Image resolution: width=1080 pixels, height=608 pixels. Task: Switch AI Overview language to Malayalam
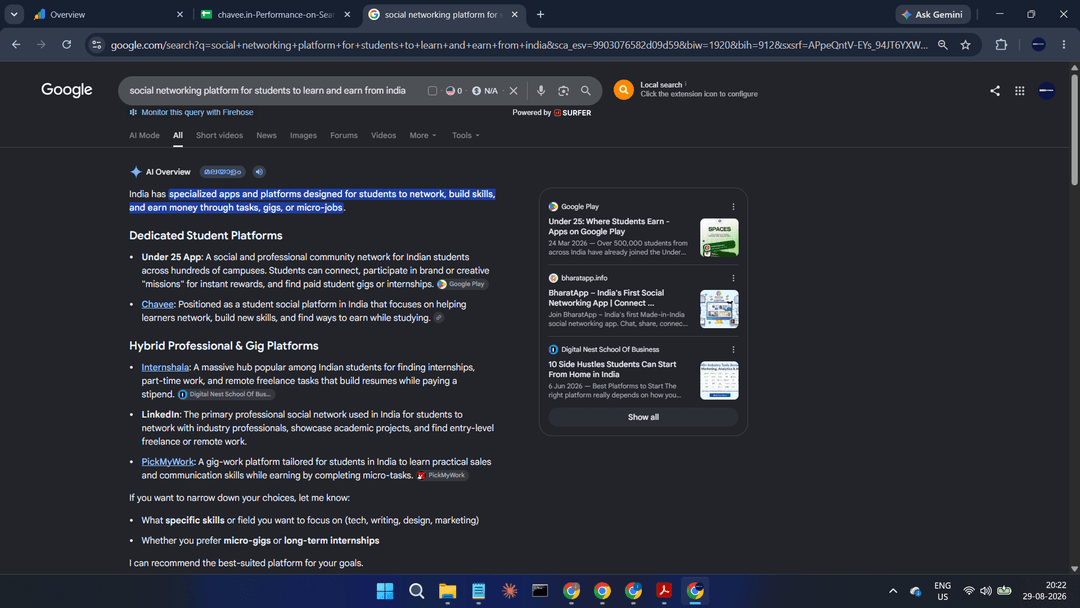click(x=222, y=171)
